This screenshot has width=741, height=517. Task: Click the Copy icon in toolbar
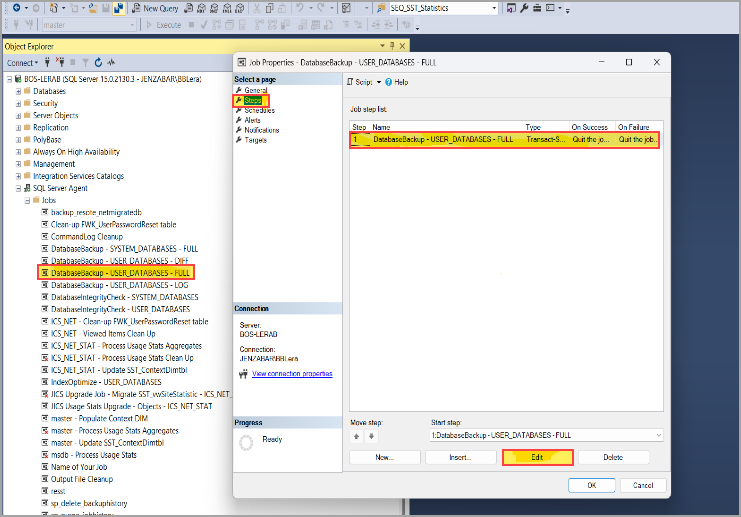(x=270, y=8)
